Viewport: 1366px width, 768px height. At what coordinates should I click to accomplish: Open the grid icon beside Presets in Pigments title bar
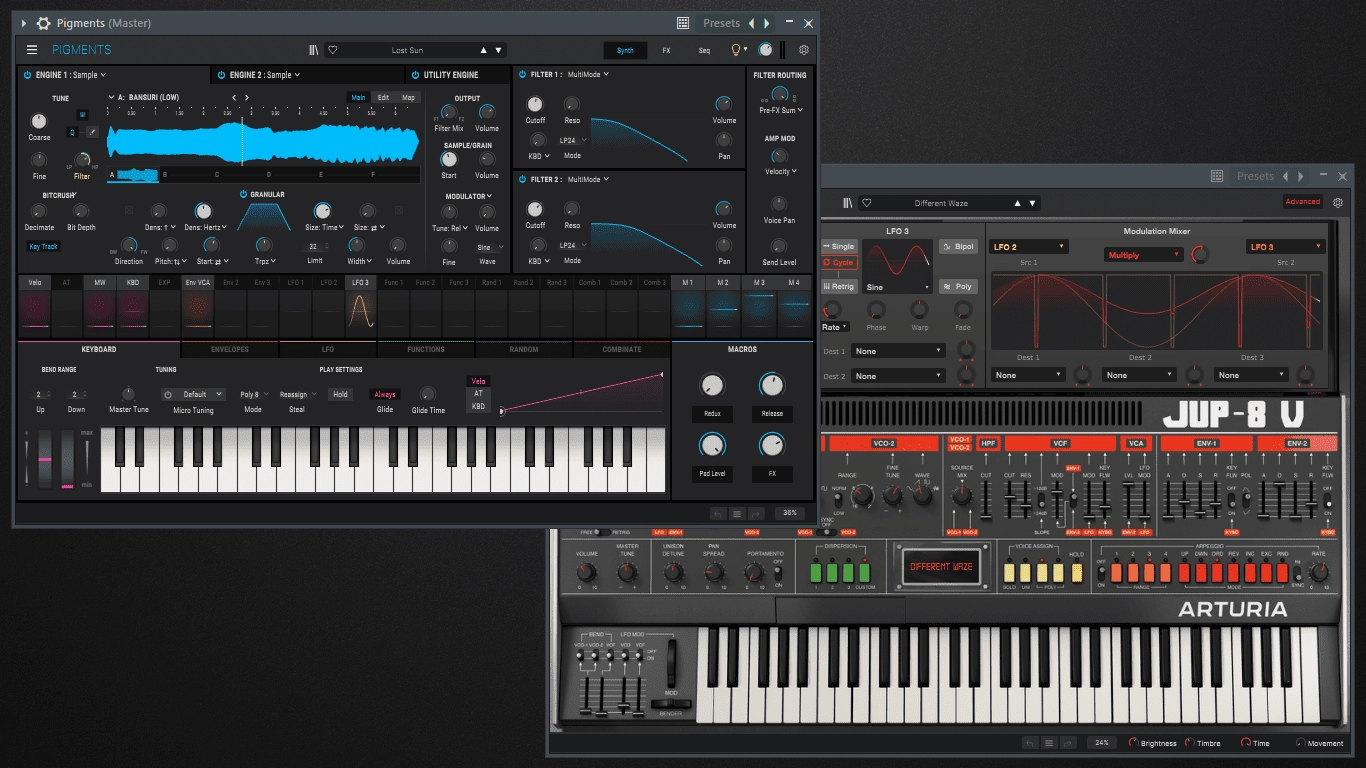[683, 23]
